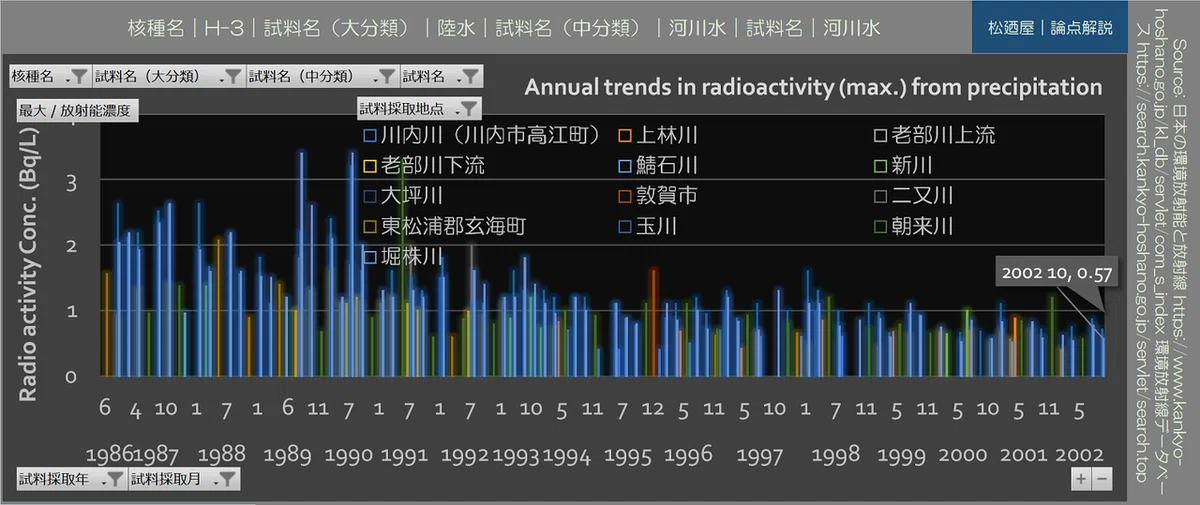Click the orange bar at month 12 of 1995
Image resolution: width=1200 pixels, height=505 pixels.
click(x=653, y=322)
